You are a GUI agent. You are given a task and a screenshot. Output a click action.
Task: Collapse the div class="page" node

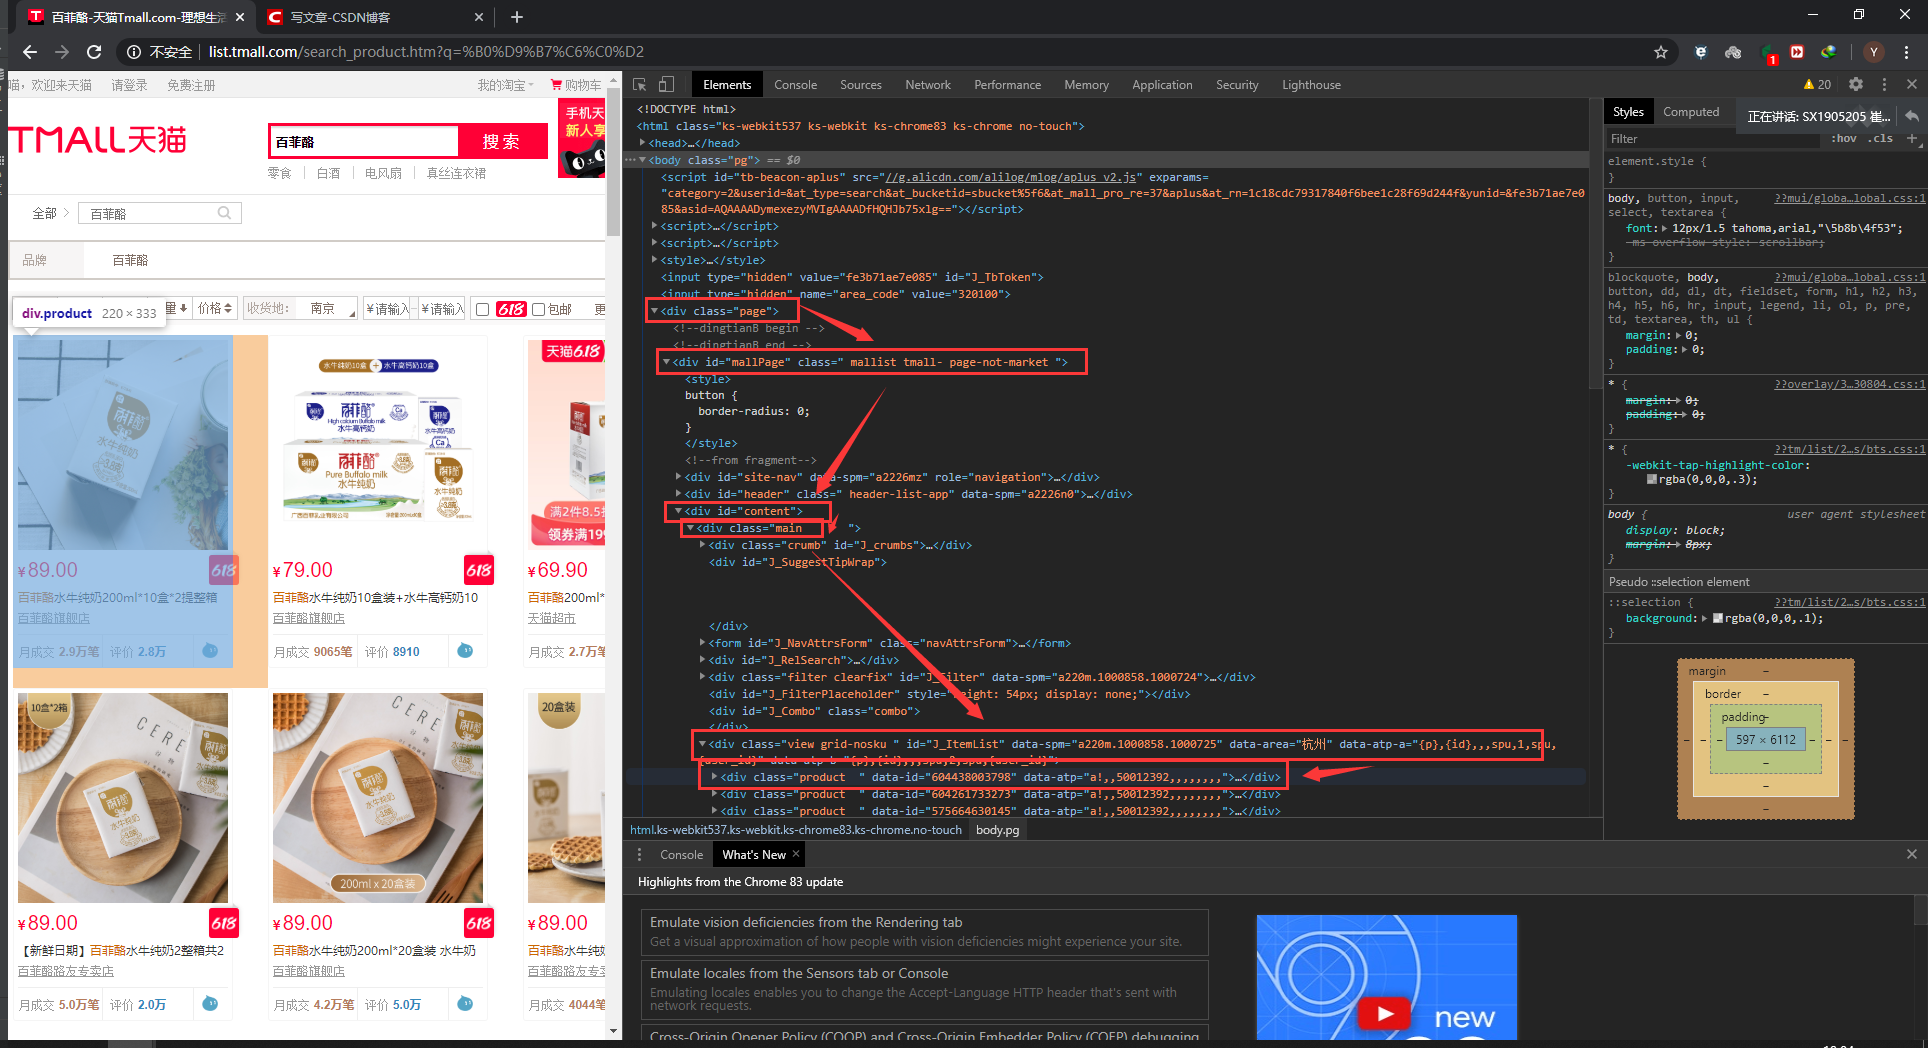(655, 311)
